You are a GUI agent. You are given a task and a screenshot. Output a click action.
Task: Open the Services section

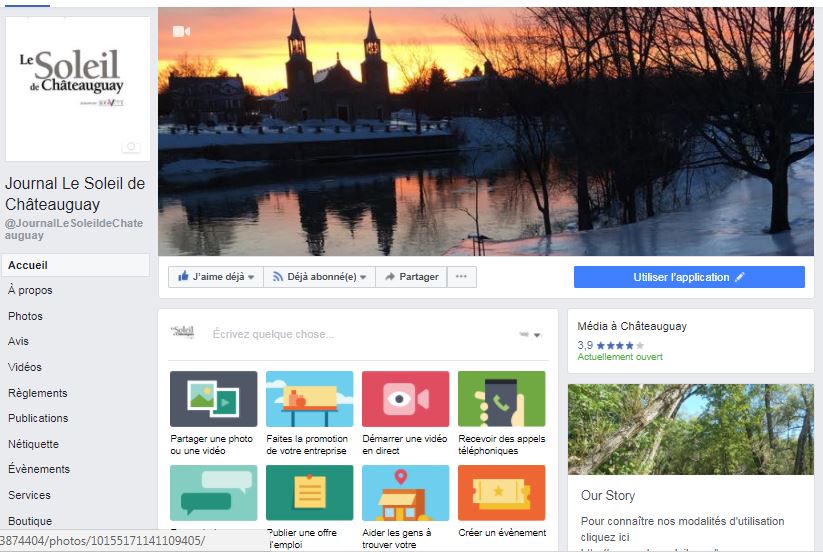point(29,495)
